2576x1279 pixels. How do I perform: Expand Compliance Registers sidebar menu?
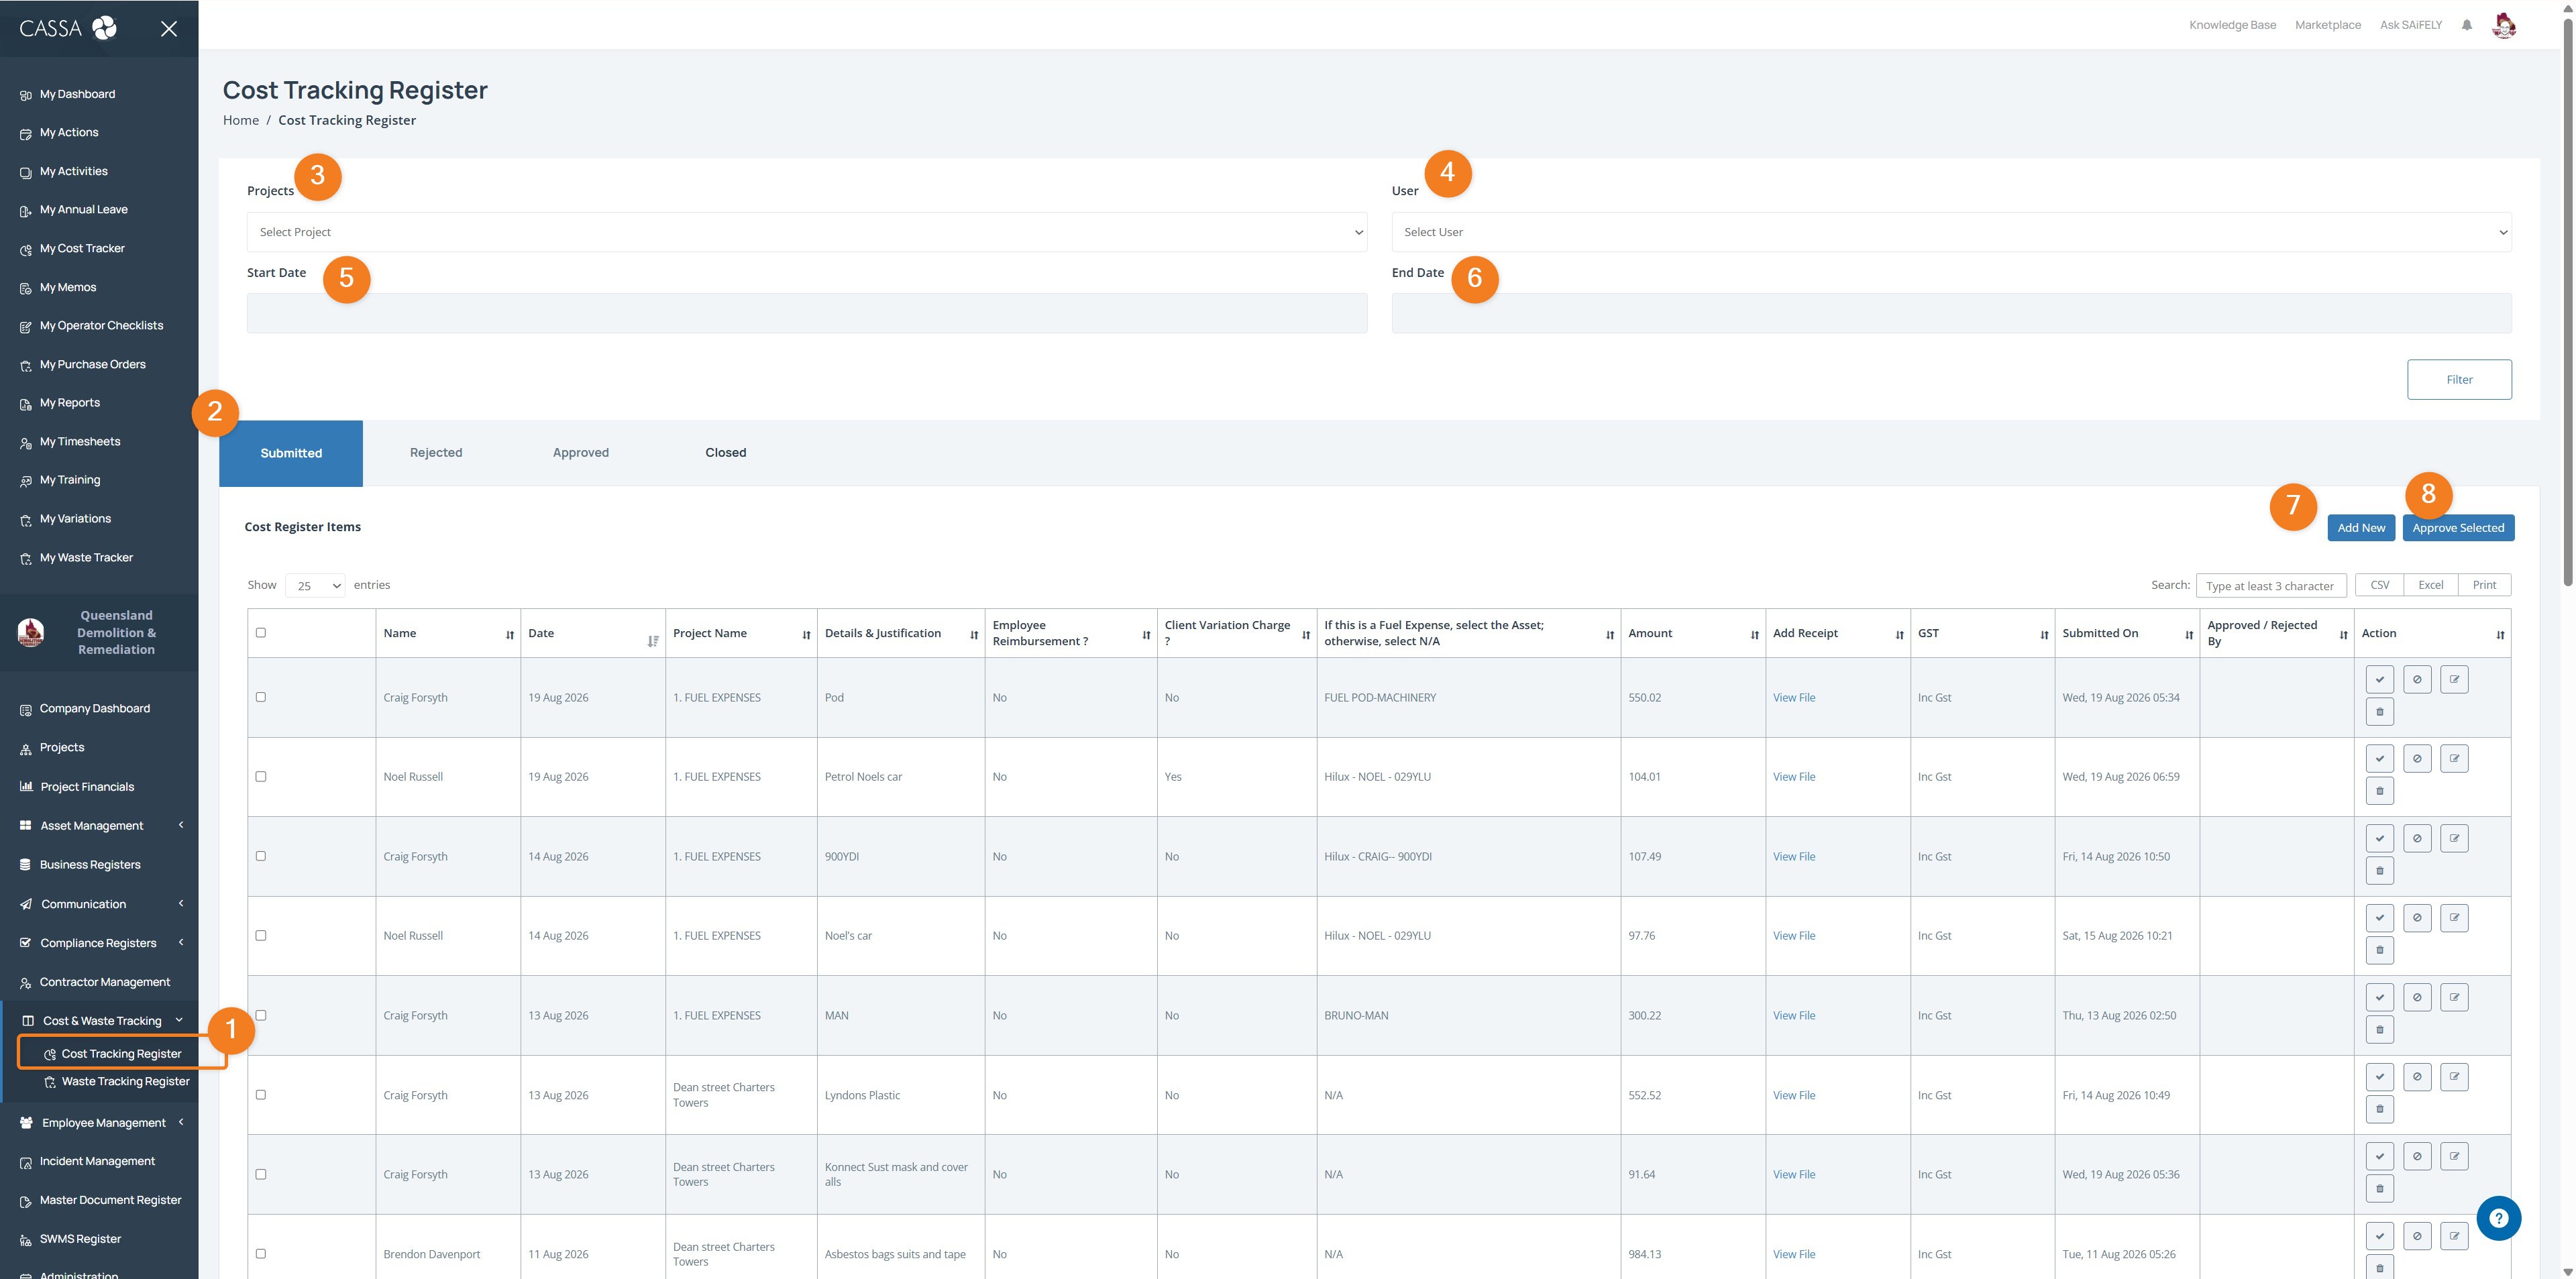pyautogui.click(x=100, y=943)
